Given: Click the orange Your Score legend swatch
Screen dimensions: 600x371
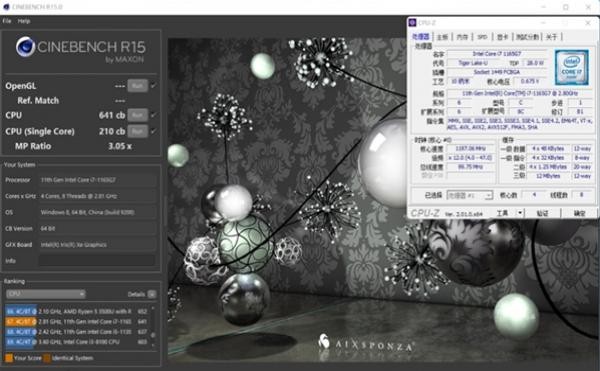Looking at the screenshot, I should (8, 358).
